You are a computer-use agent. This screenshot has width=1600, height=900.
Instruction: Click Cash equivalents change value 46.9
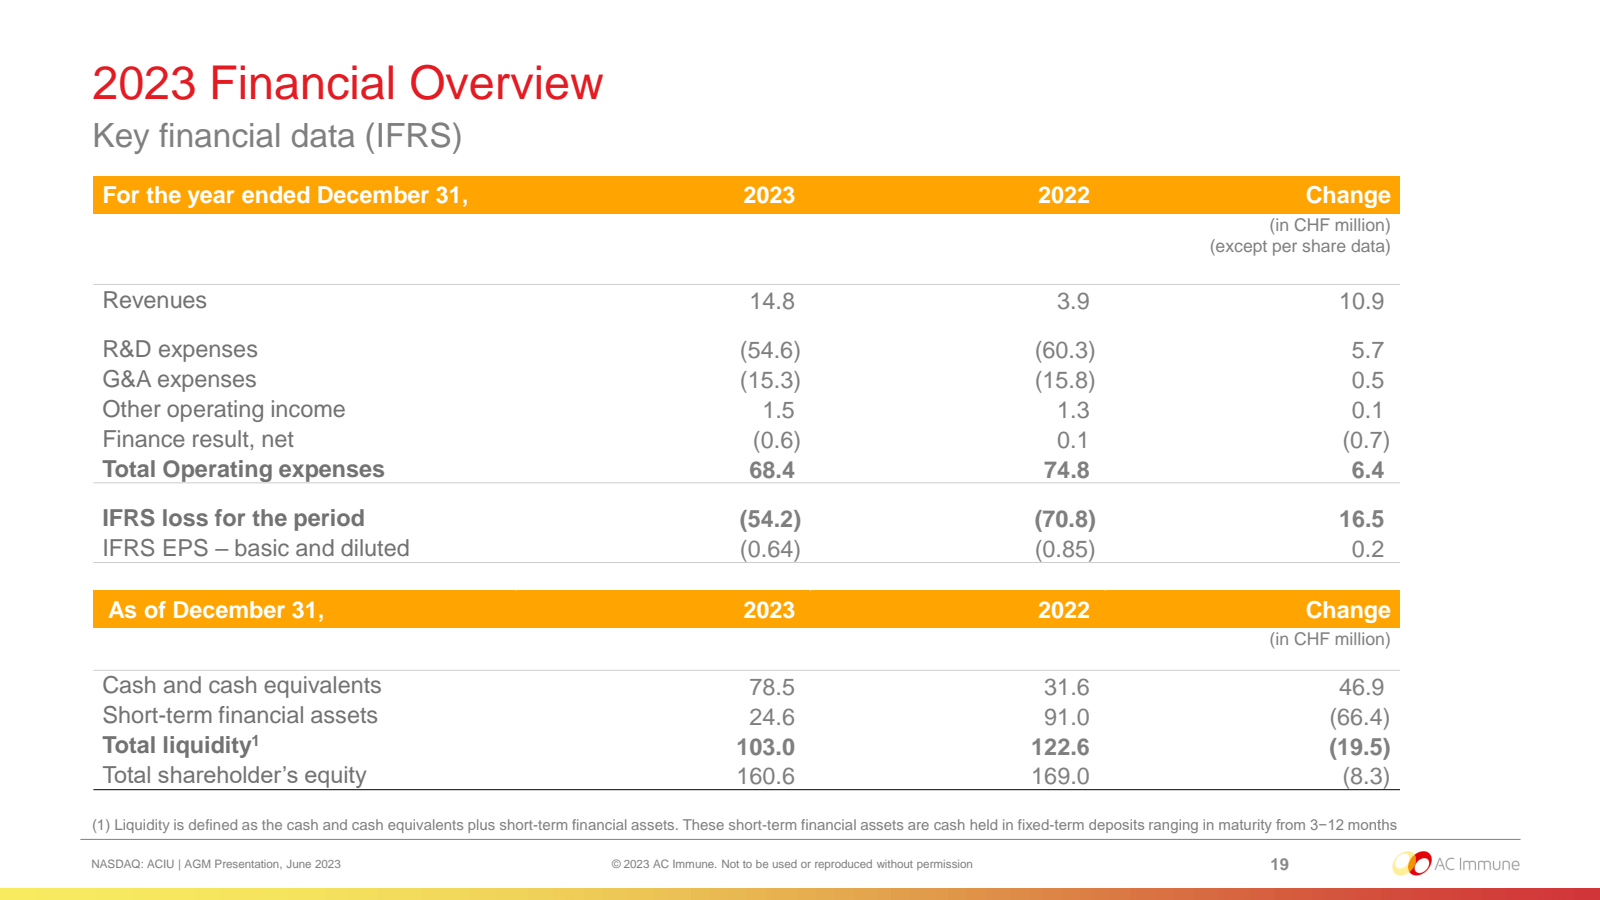(1361, 688)
